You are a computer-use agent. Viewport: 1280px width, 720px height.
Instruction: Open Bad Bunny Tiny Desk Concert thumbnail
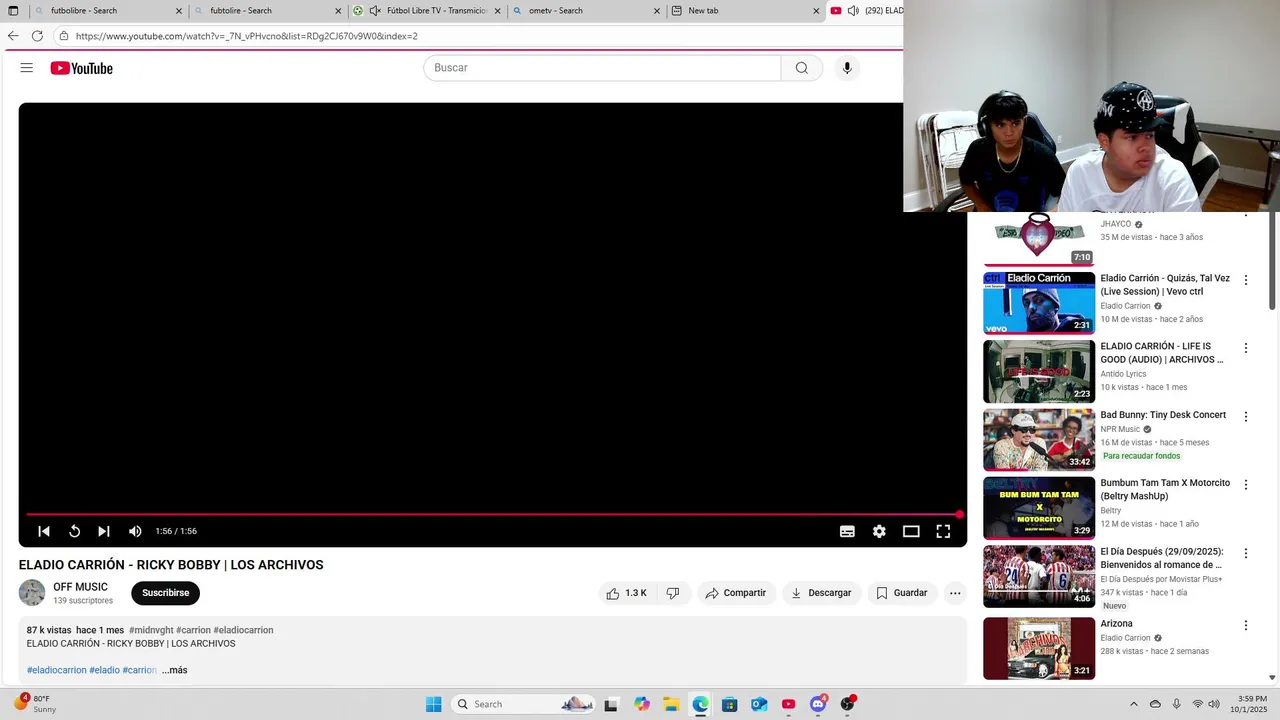(1039, 439)
